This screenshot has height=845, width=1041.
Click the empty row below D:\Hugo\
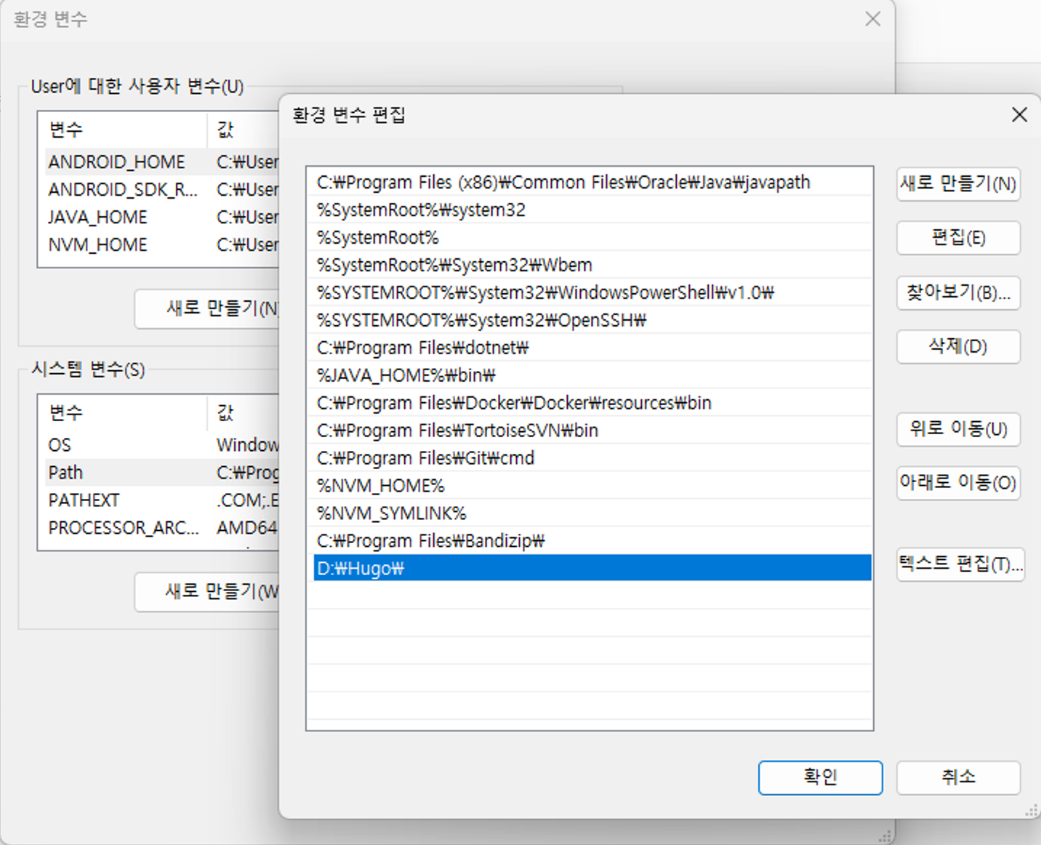pos(588,596)
